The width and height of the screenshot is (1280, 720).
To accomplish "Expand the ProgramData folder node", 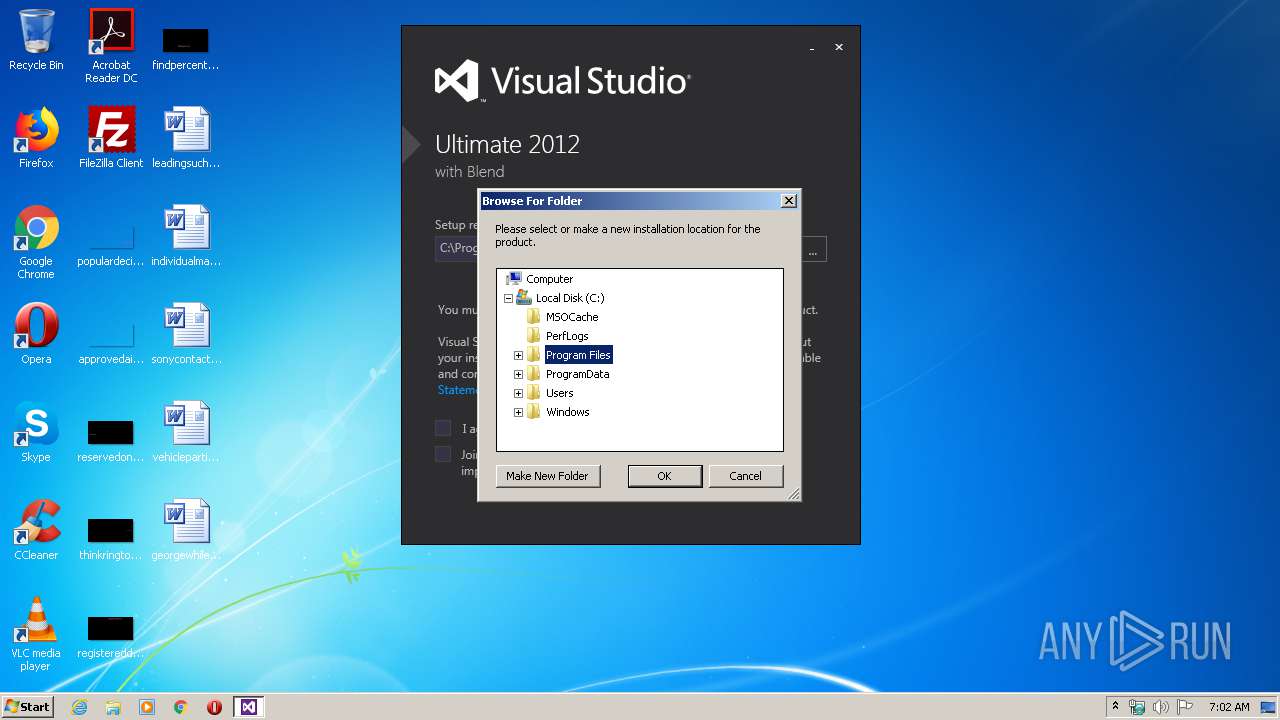I will pyautogui.click(x=518, y=374).
